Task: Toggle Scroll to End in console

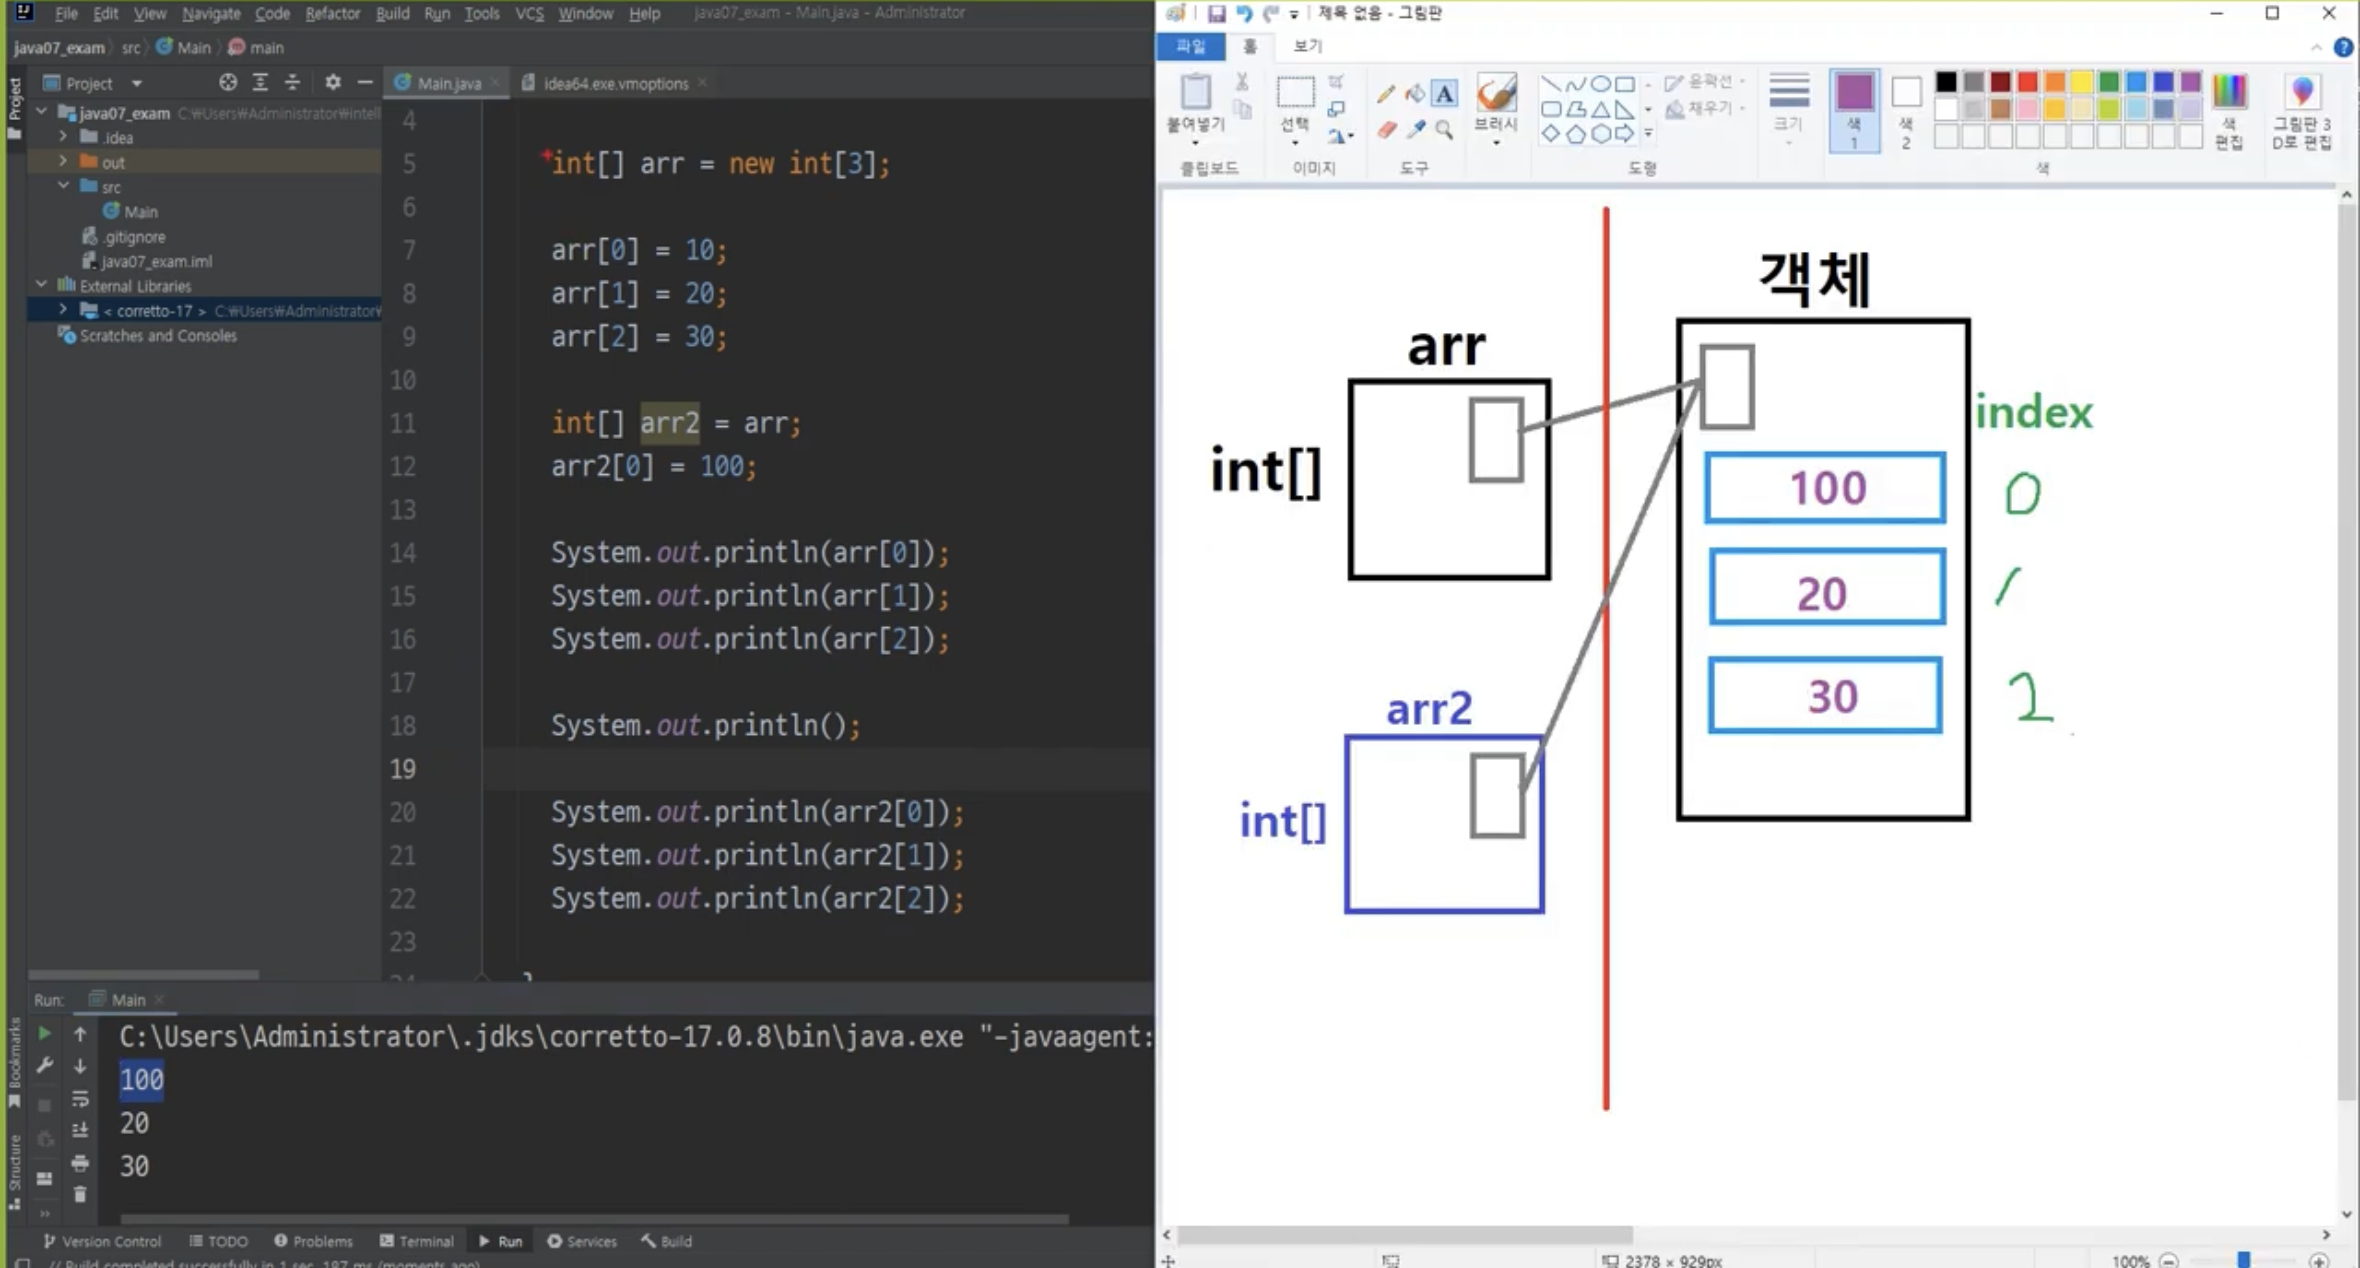Action: pos(80,1131)
